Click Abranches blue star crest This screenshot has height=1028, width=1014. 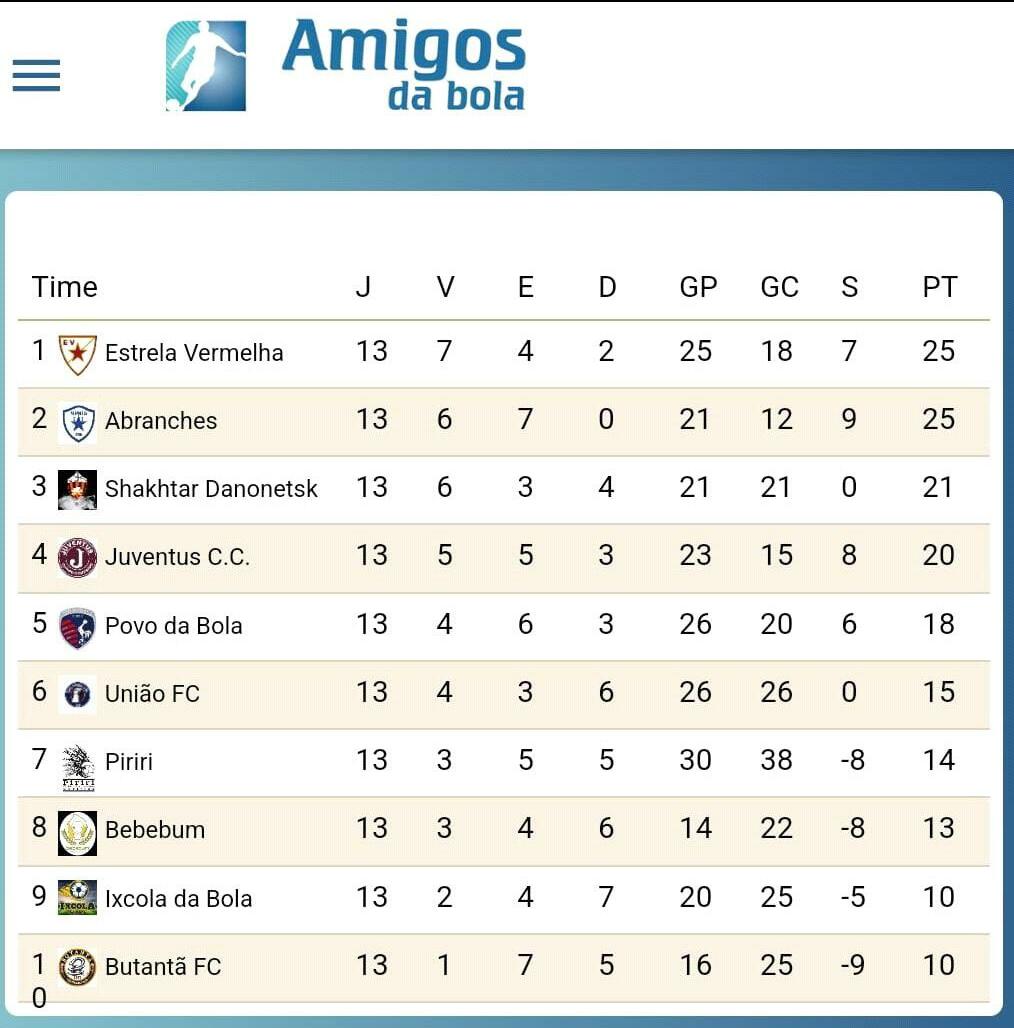(77, 422)
